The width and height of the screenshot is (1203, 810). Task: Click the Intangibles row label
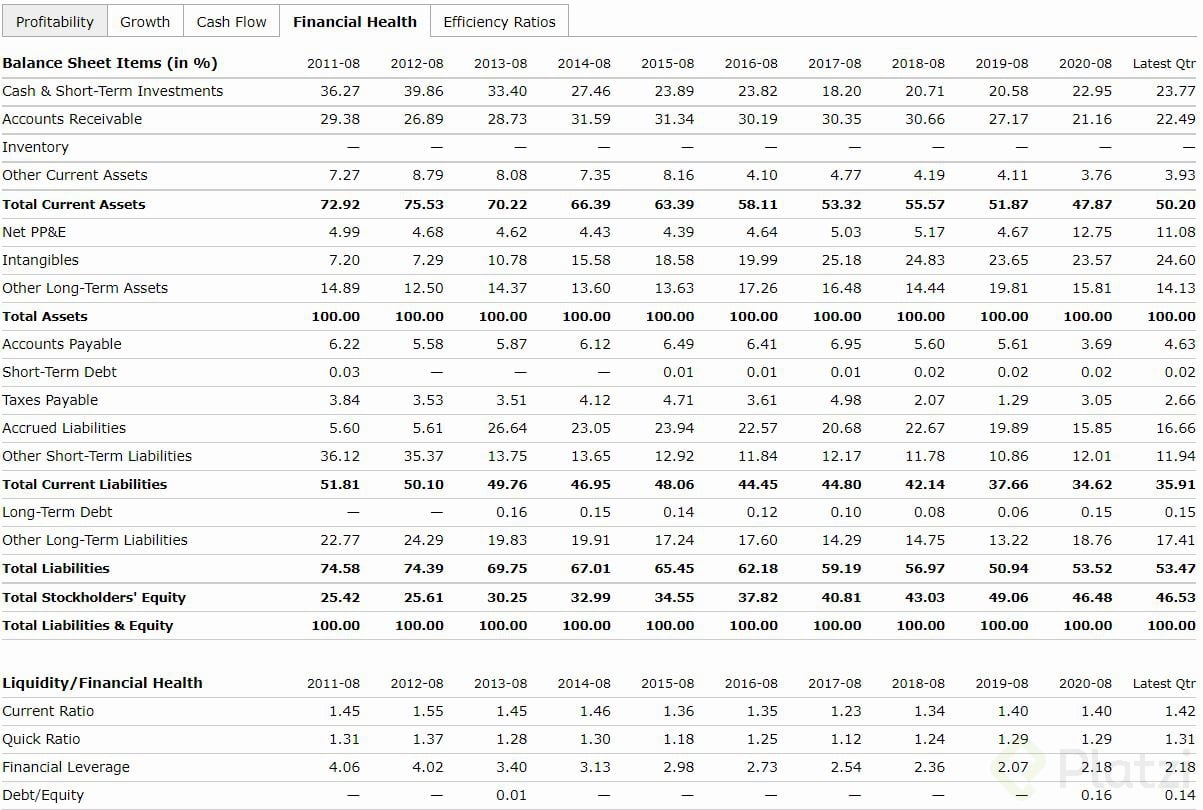tap(40, 260)
